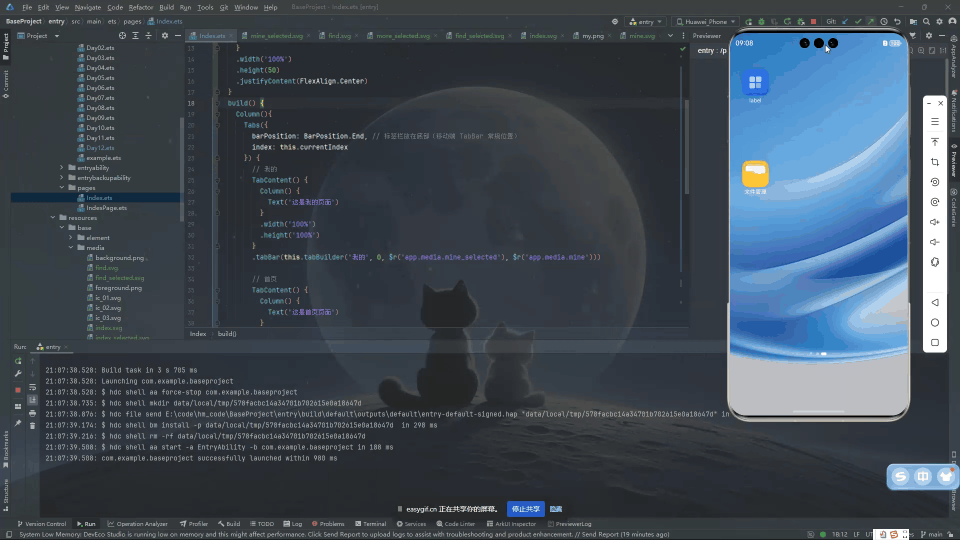Switch to the my.png editor tab

pos(593,36)
